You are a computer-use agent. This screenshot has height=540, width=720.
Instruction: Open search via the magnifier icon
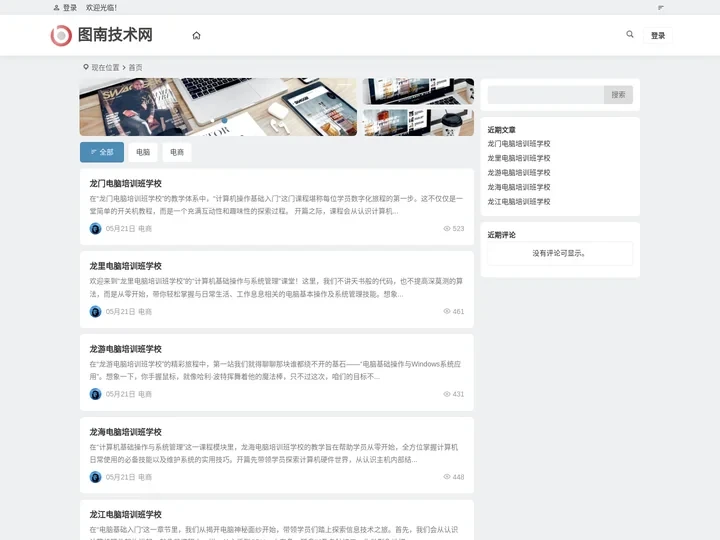pyautogui.click(x=630, y=34)
